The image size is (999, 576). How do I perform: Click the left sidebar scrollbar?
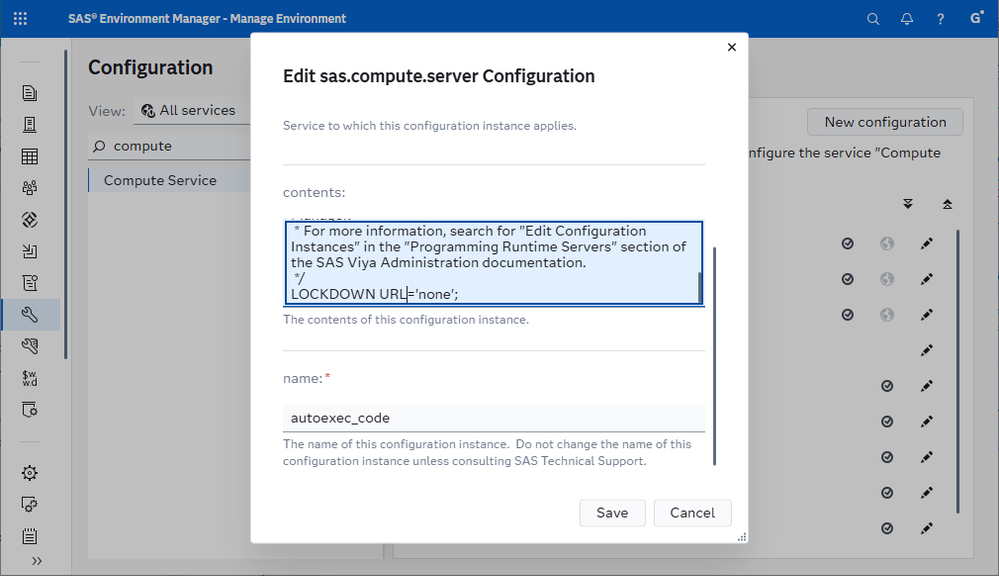point(65,204)
